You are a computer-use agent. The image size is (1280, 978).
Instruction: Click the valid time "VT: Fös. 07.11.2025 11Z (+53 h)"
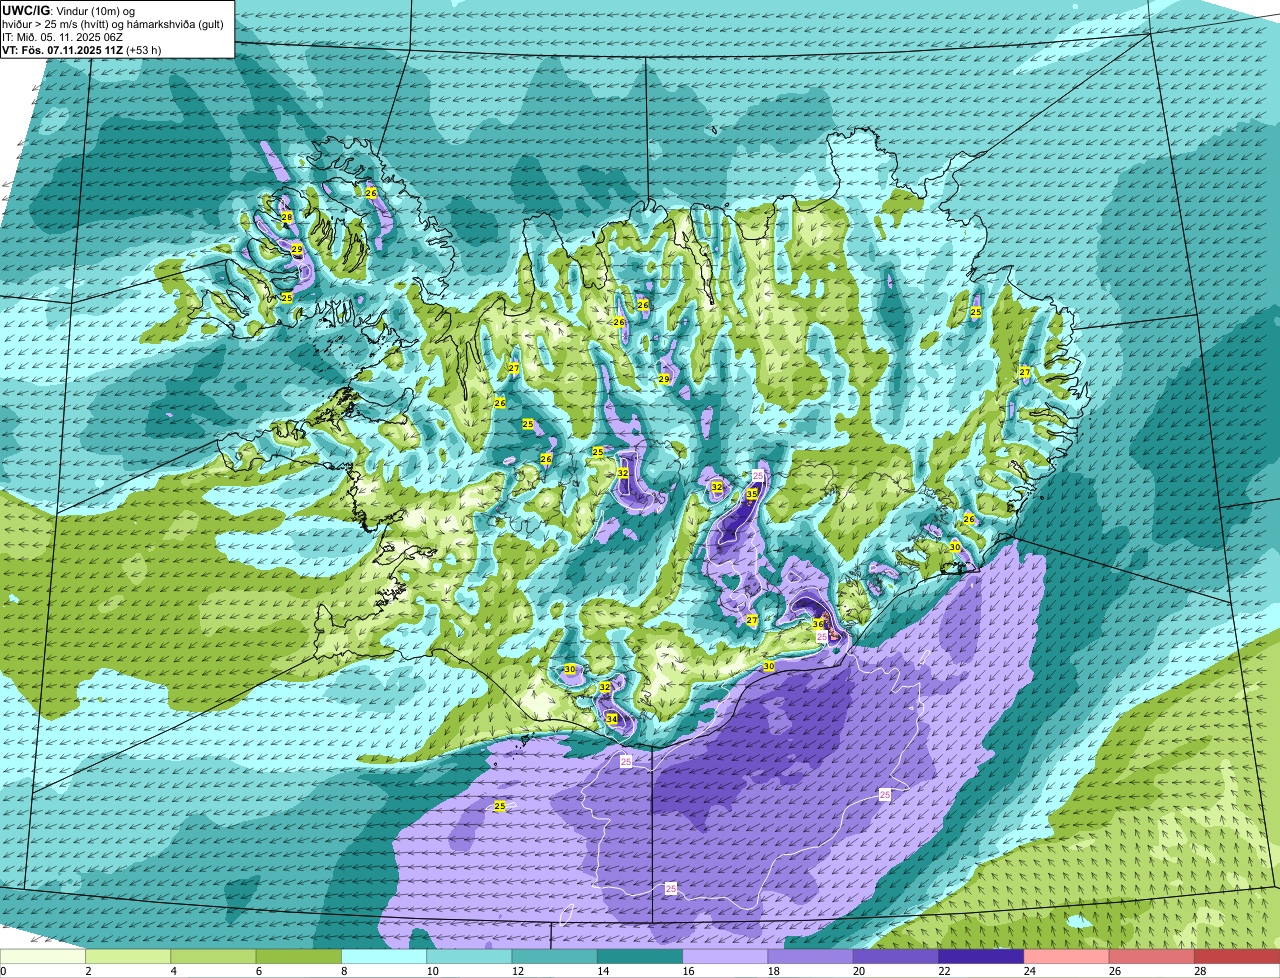[82, 49]
